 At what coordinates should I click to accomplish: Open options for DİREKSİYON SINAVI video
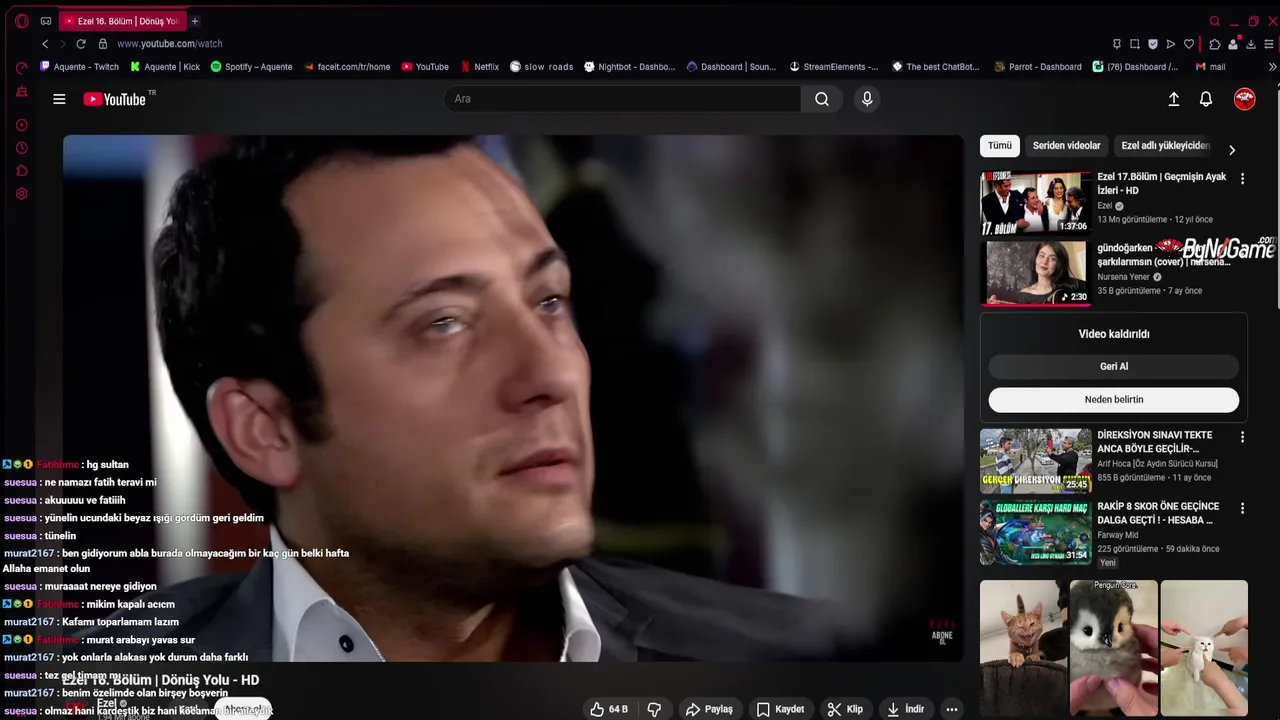pyautogui.click(x=1242, y=437)
